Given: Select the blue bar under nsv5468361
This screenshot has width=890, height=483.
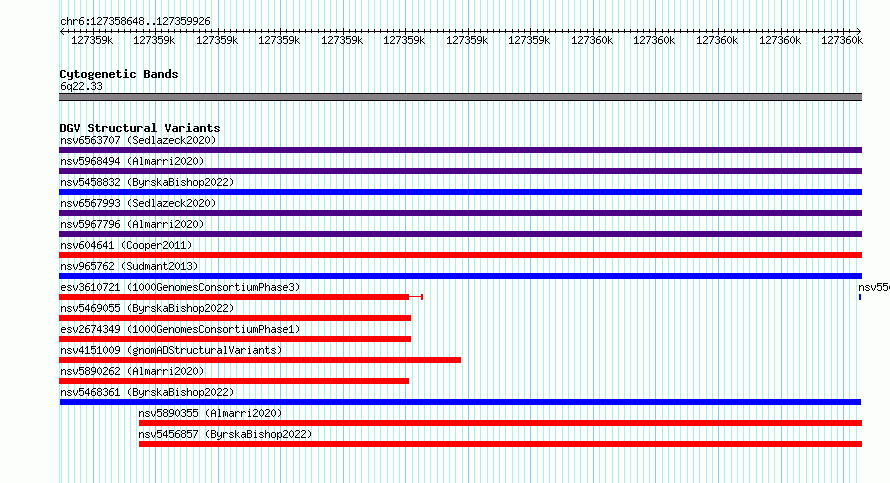Looking at the screenshot, I should (460, 402).
